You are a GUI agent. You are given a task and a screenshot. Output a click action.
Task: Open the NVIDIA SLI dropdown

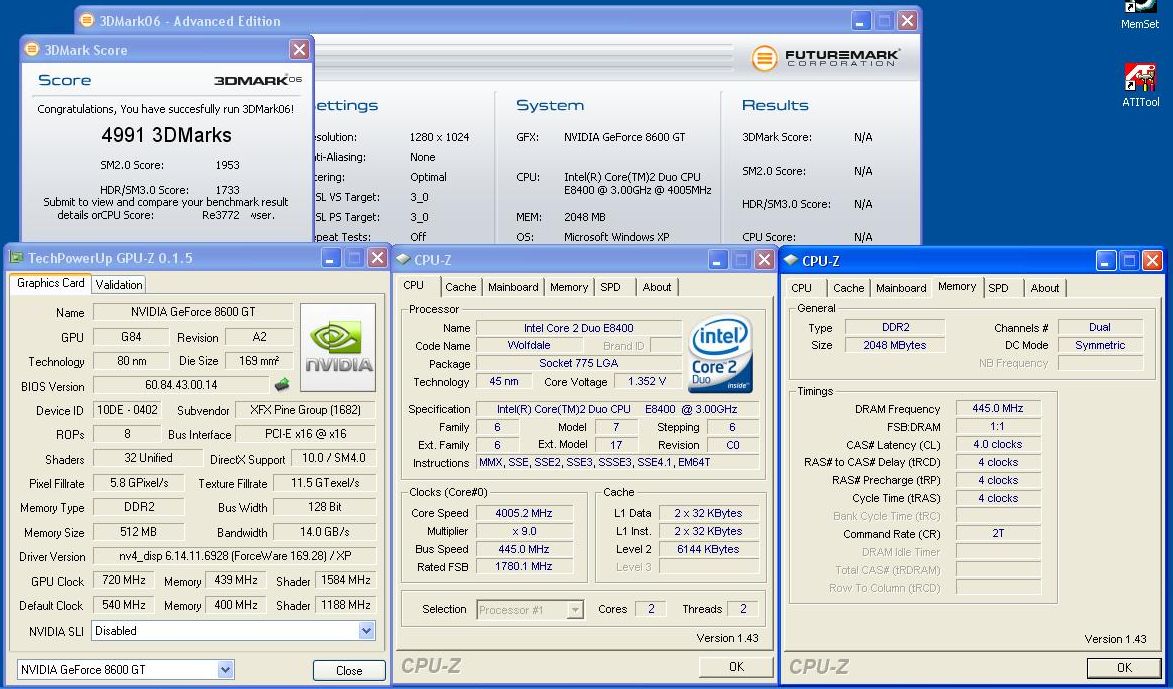coord(366,631)
